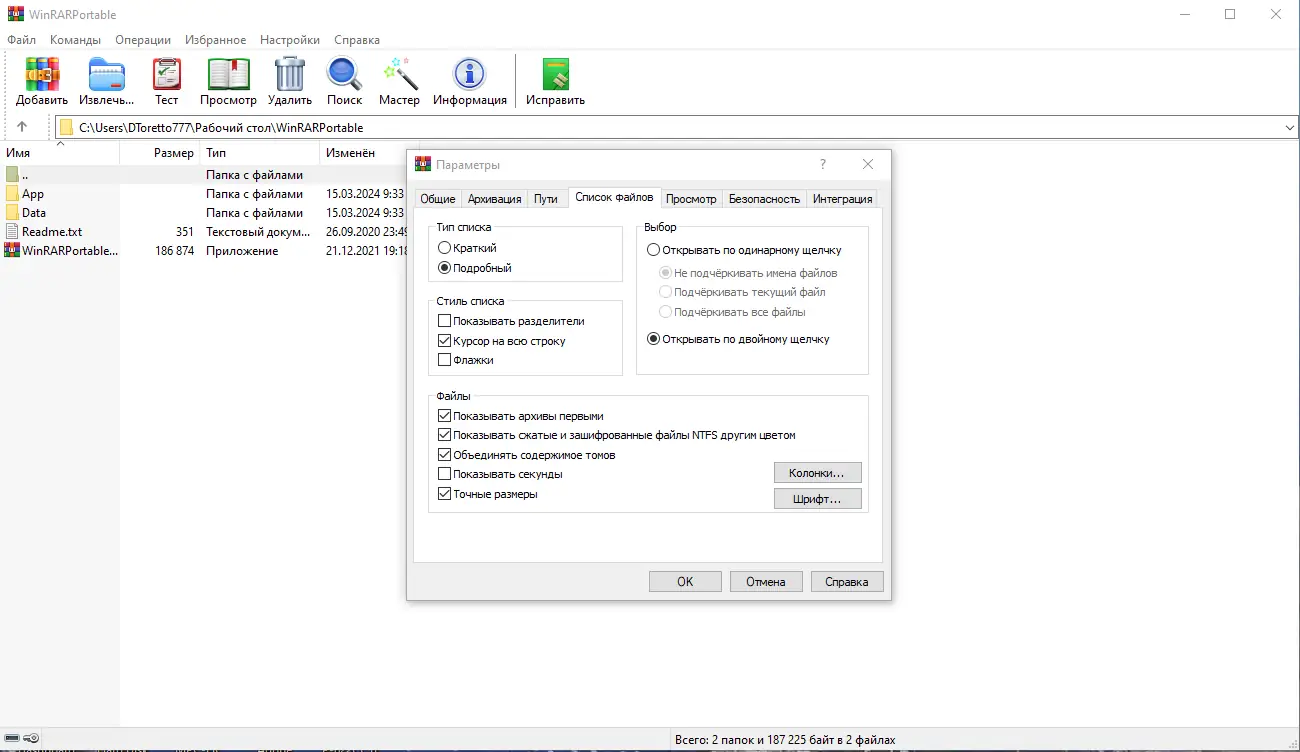1300x752 pixels.
Task: Open the Просмотр book icon in toolbar
Action: pyautogui.click(x=228, y=75)
